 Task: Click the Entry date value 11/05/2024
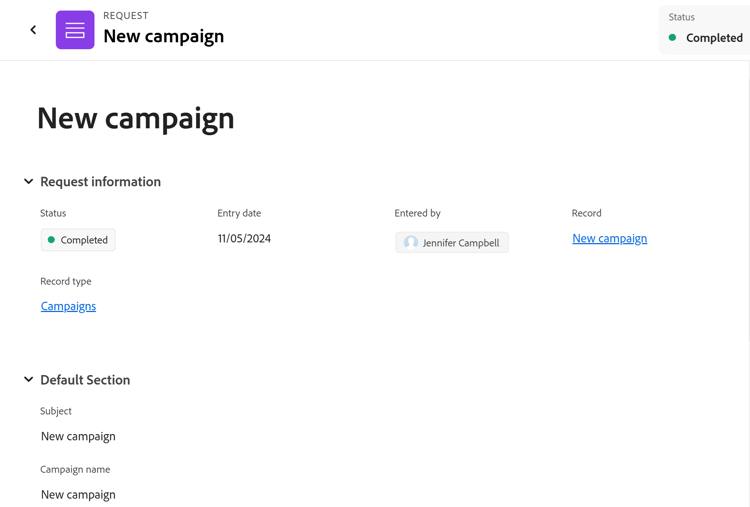coord(244,239)
